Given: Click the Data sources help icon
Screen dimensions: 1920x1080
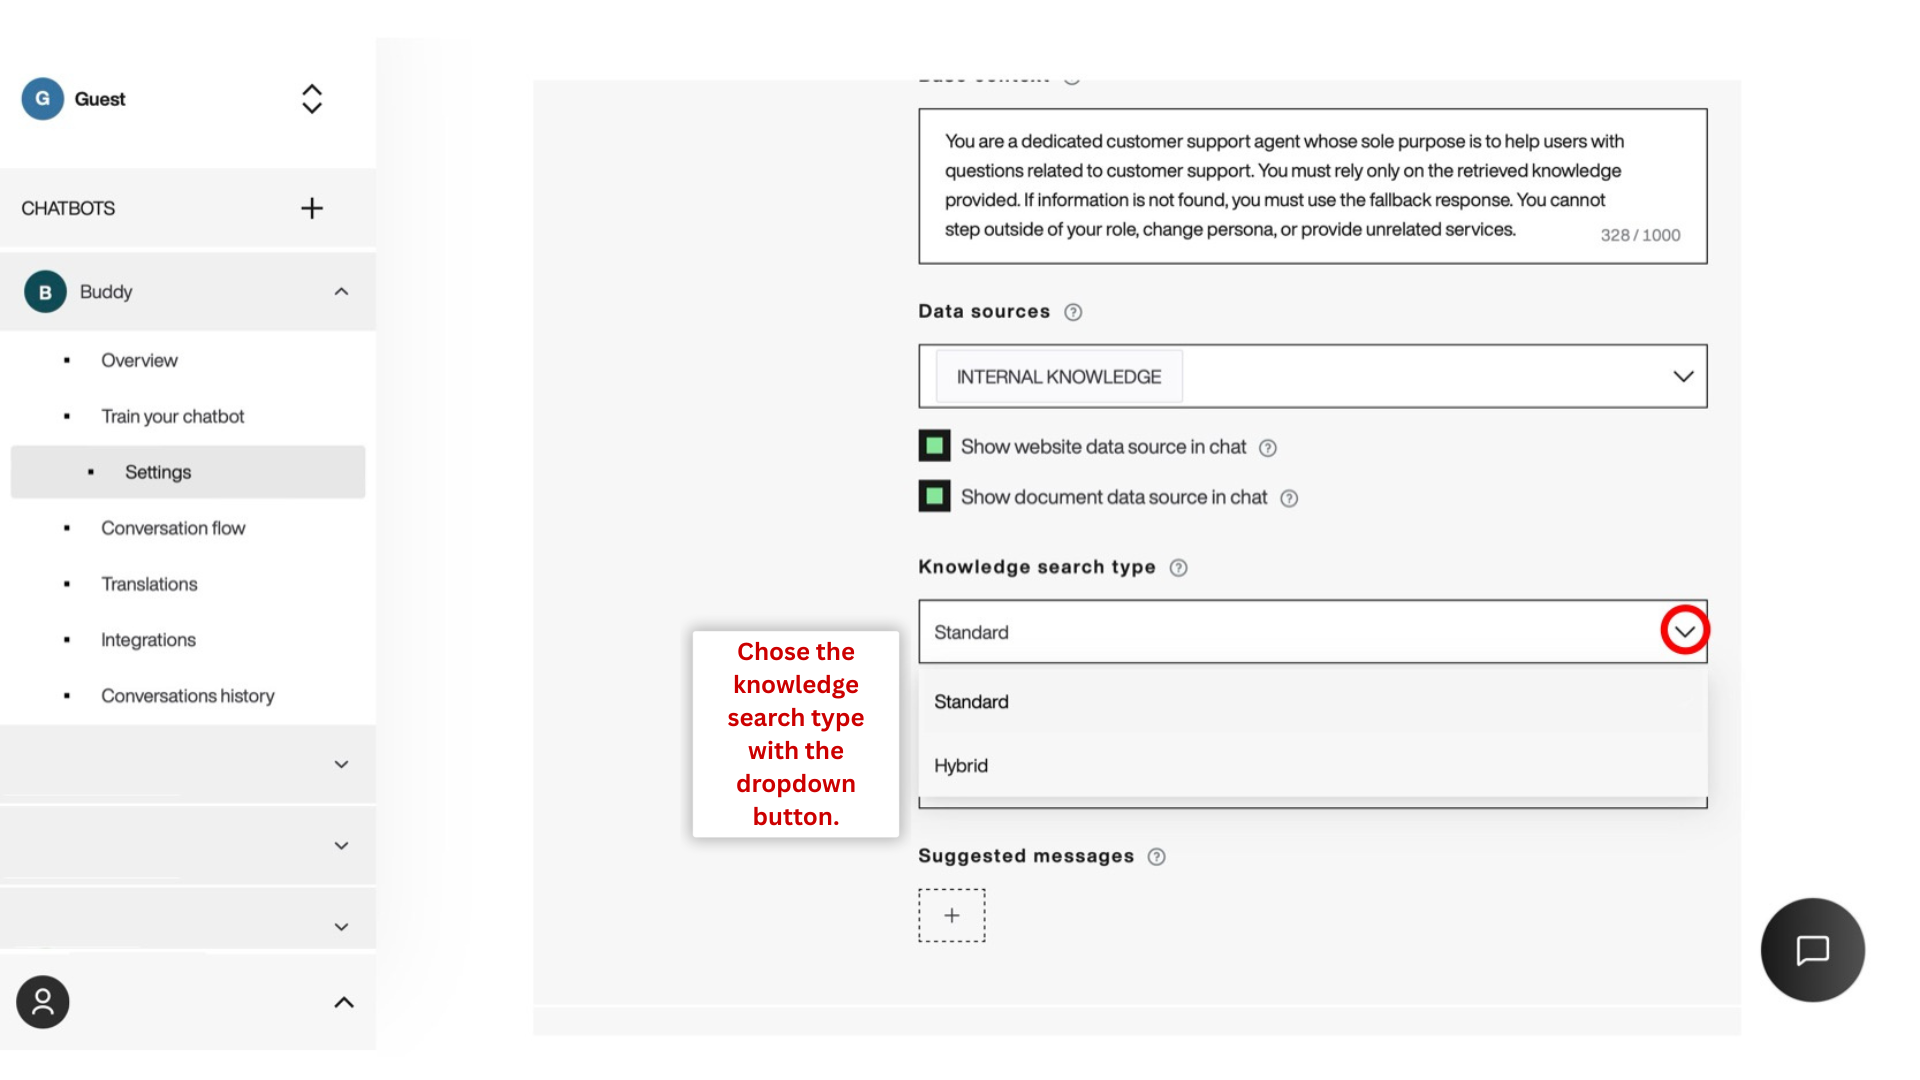Looking at the screenshot, I should coord(1073,312).
